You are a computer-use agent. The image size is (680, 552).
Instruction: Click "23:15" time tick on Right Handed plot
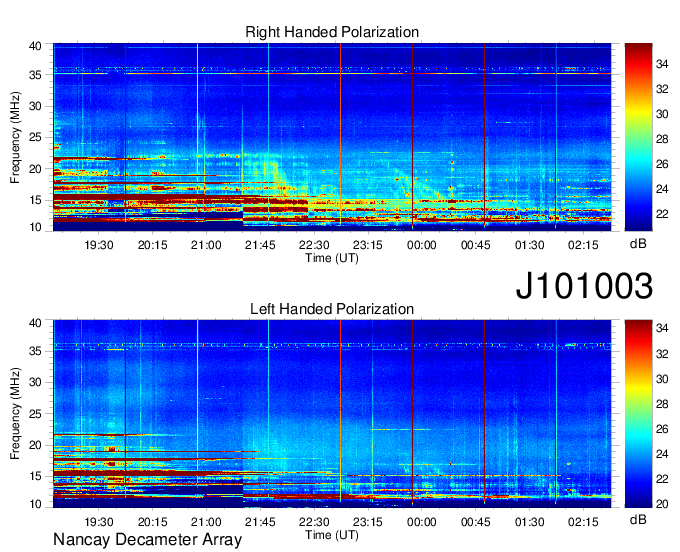(x=368, y=245)
